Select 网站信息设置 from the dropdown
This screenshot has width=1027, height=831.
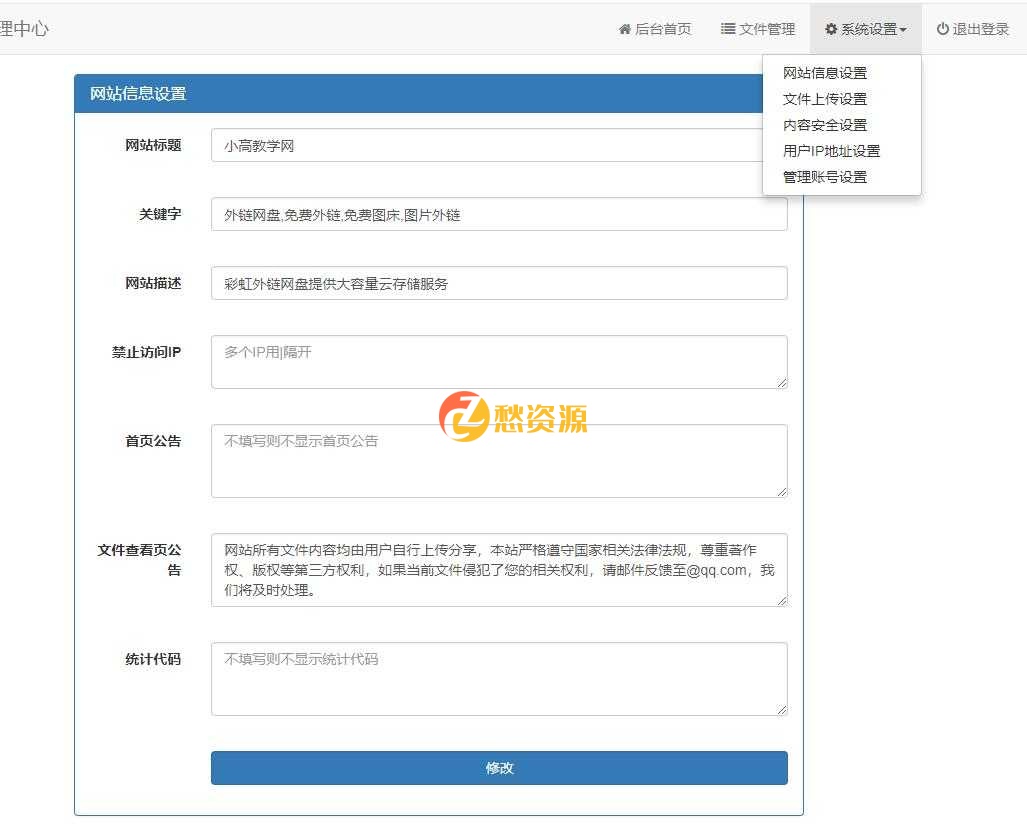tap(824, 73)
